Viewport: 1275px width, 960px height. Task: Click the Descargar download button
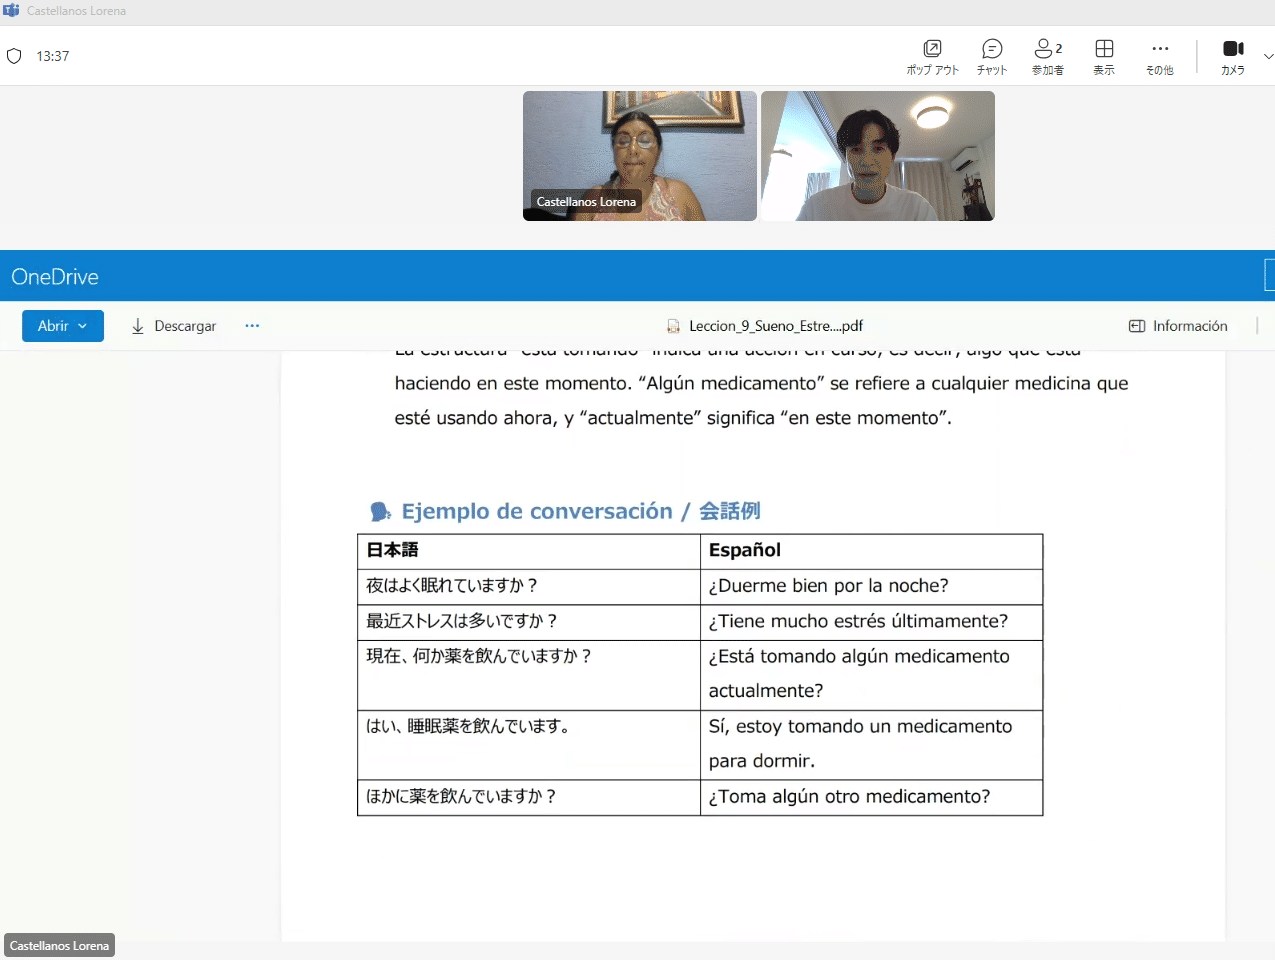tap(174, 326)
